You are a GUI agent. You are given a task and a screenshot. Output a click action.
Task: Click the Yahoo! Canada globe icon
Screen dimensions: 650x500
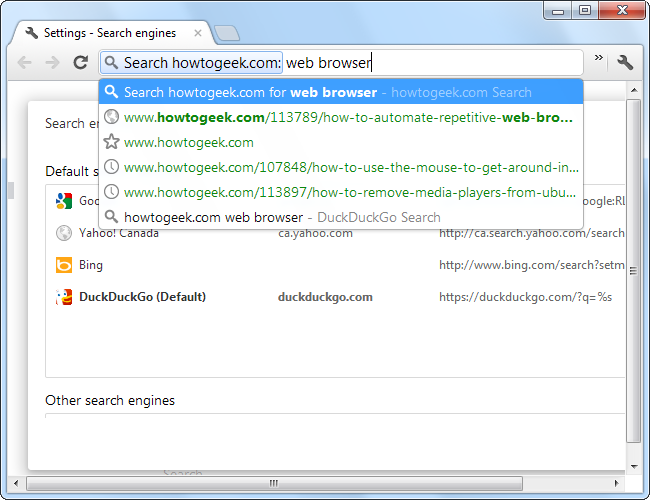click(64, 233)
